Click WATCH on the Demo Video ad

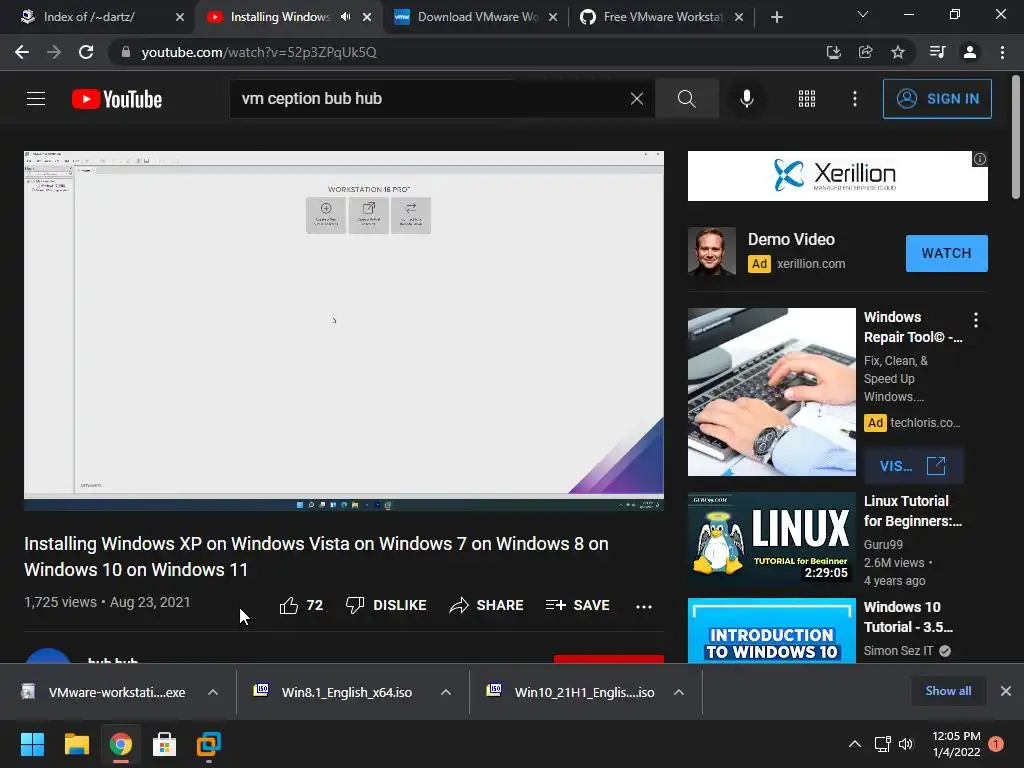(x=946, y=253)
